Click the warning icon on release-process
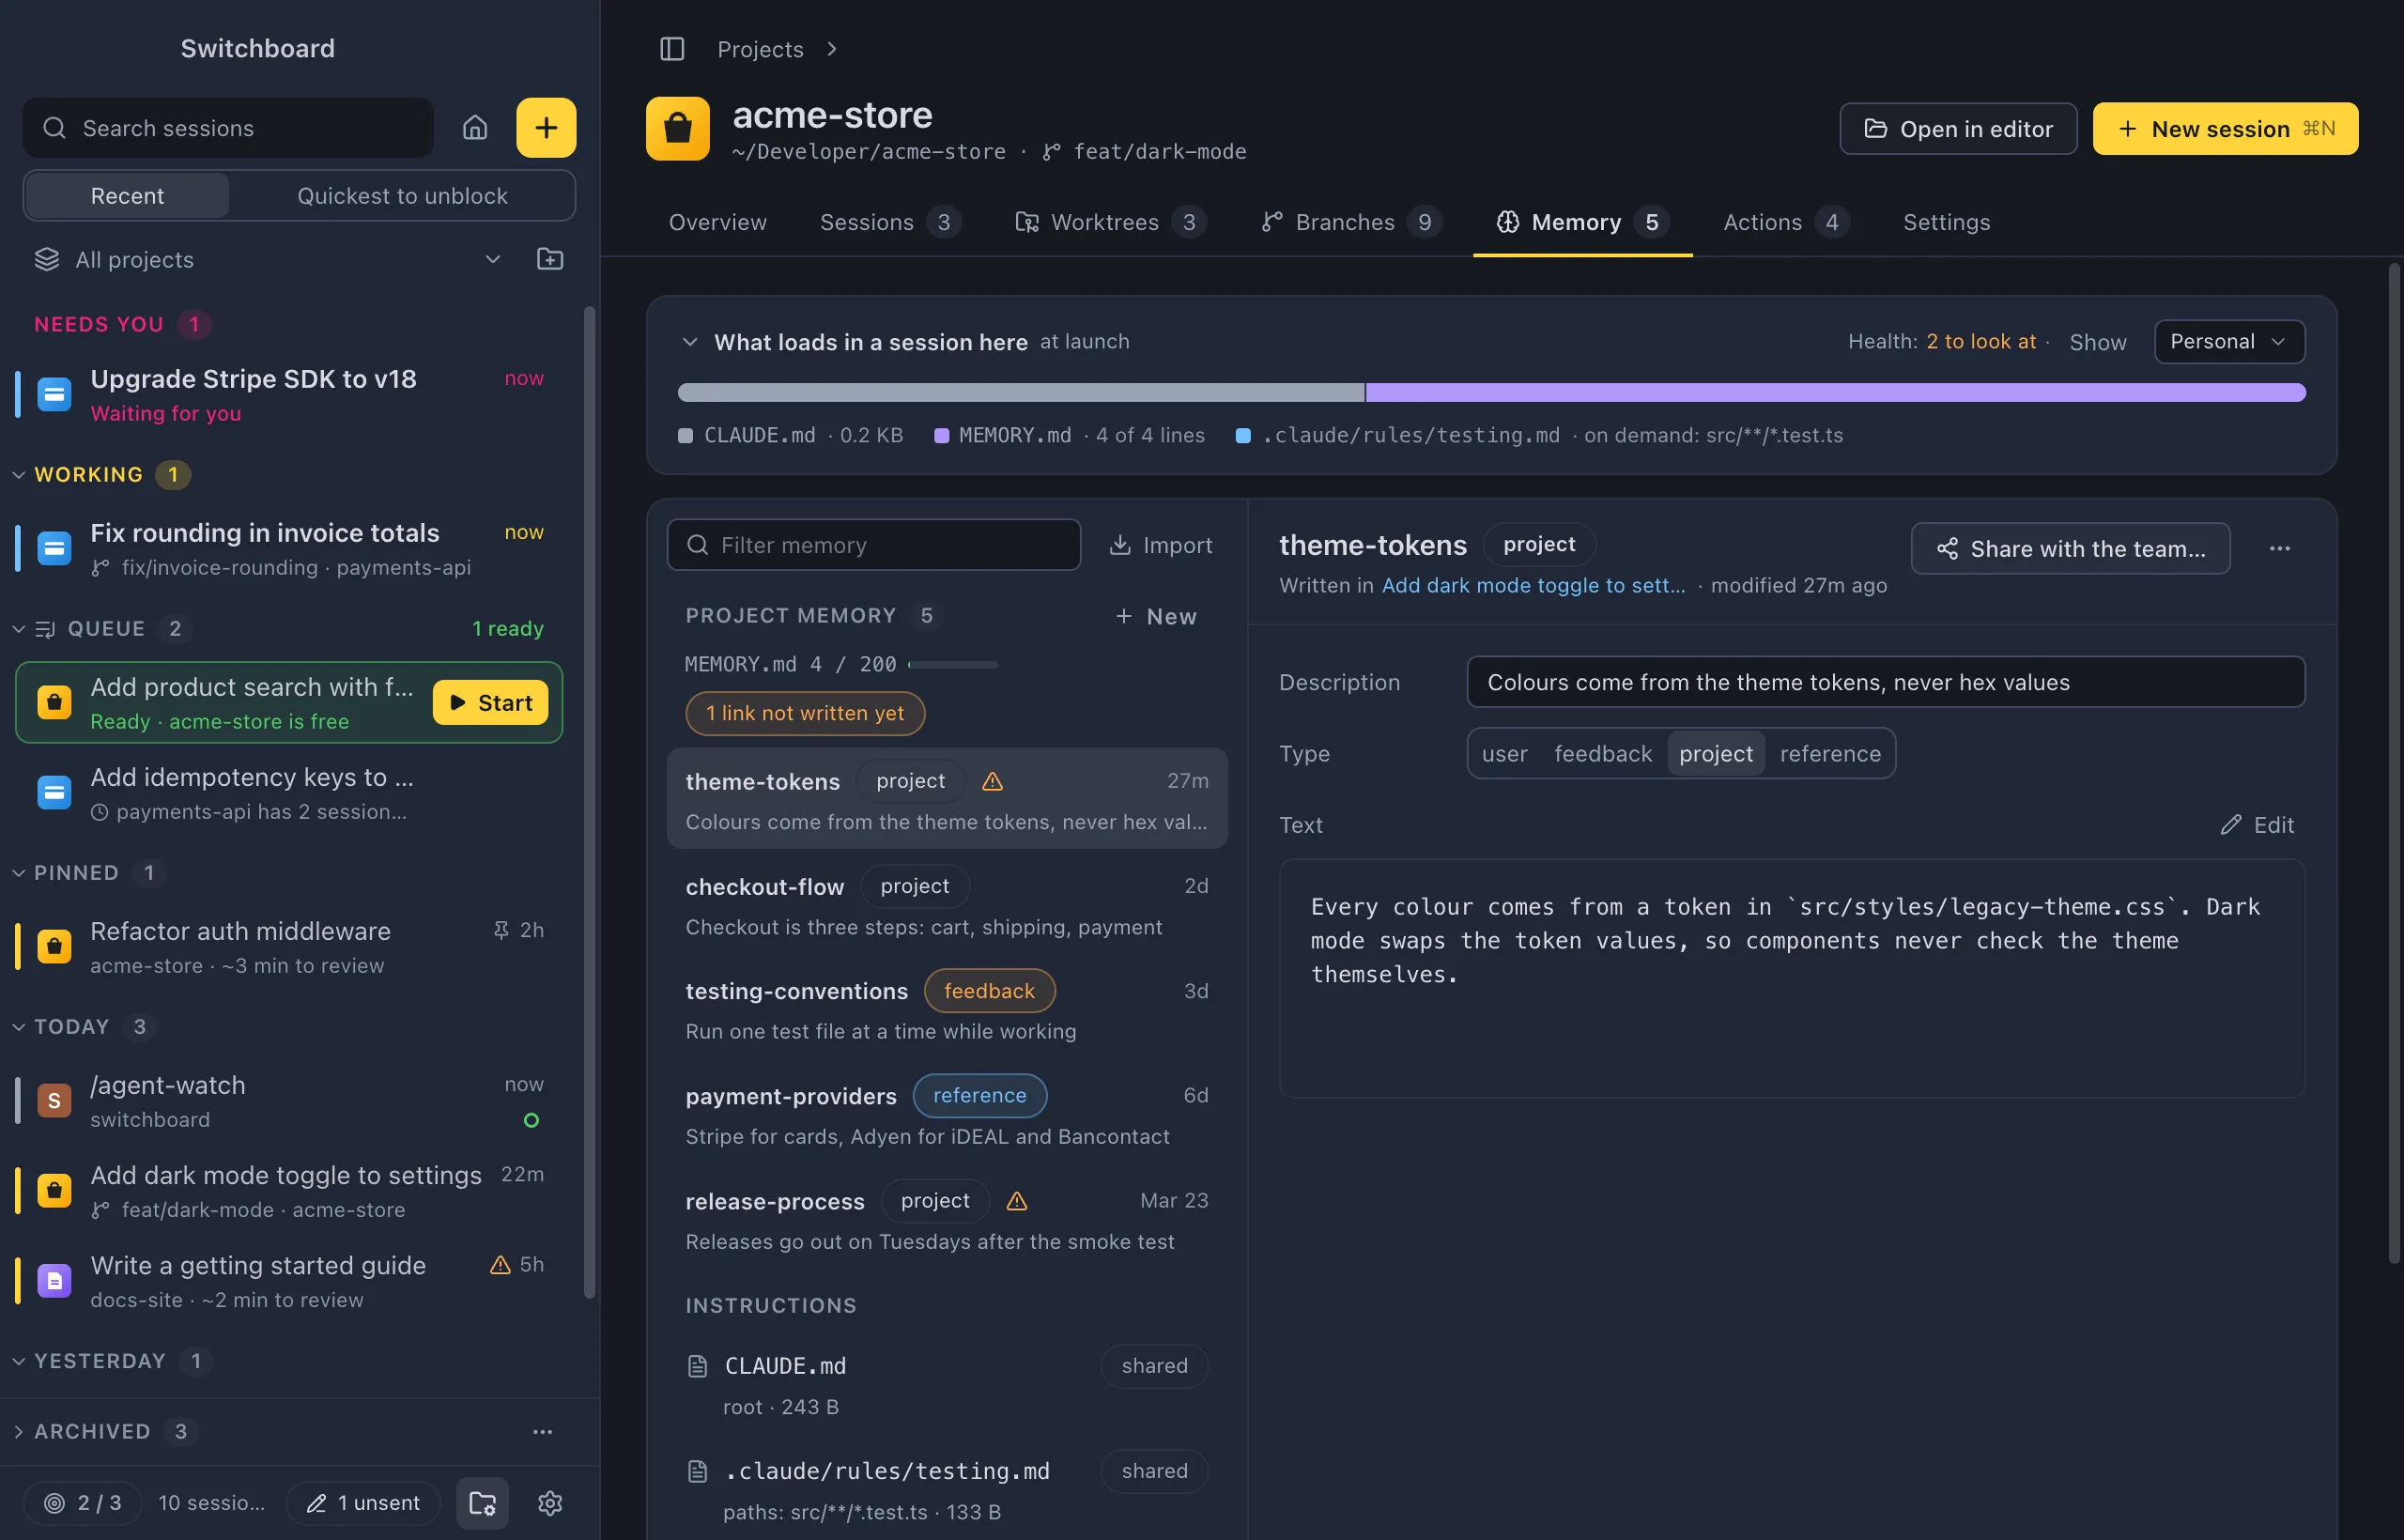The height and width of the screenshot is (1540, 2404). [1016, 1201]
